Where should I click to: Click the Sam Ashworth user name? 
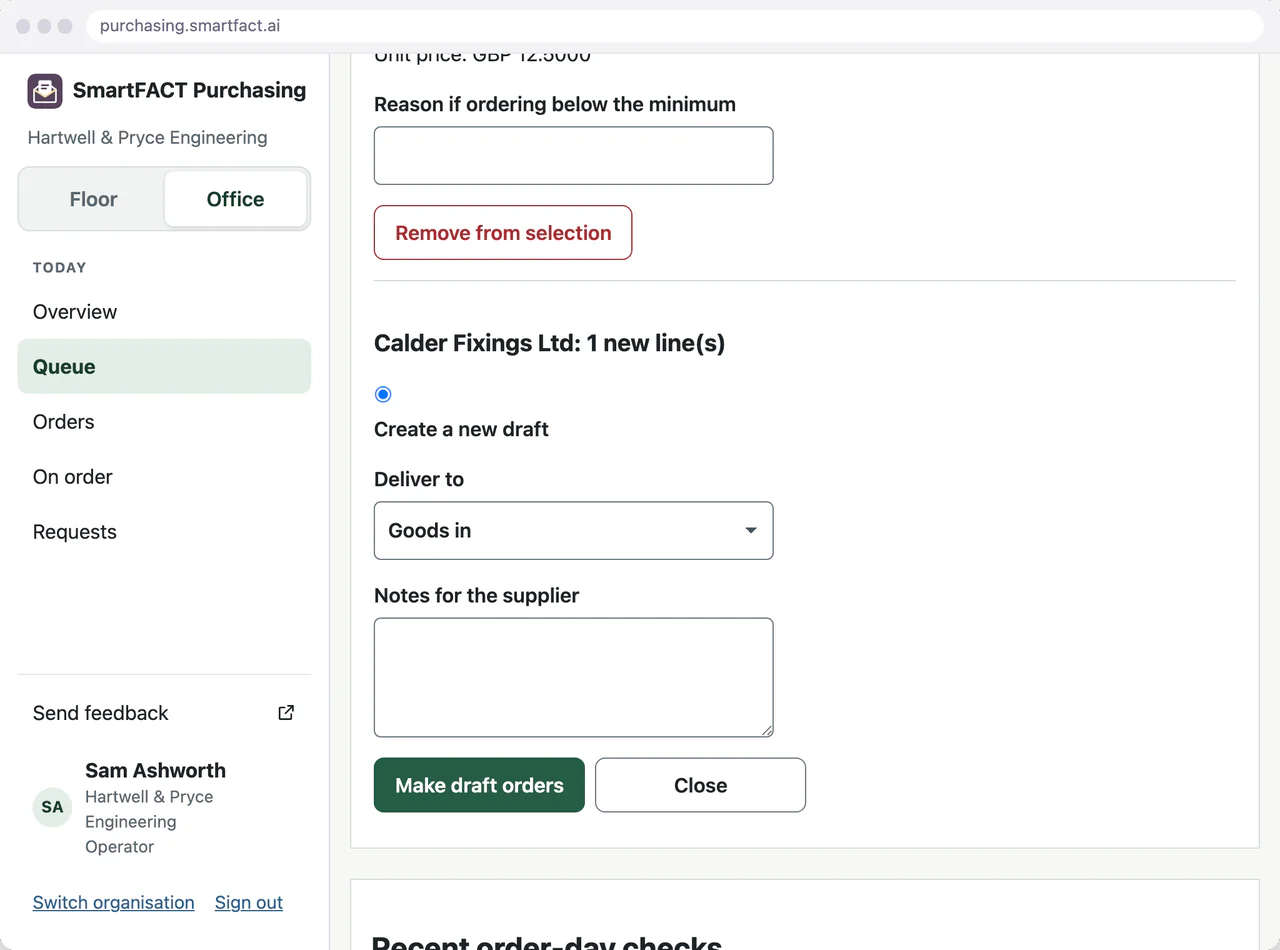[x=155, y=770]
